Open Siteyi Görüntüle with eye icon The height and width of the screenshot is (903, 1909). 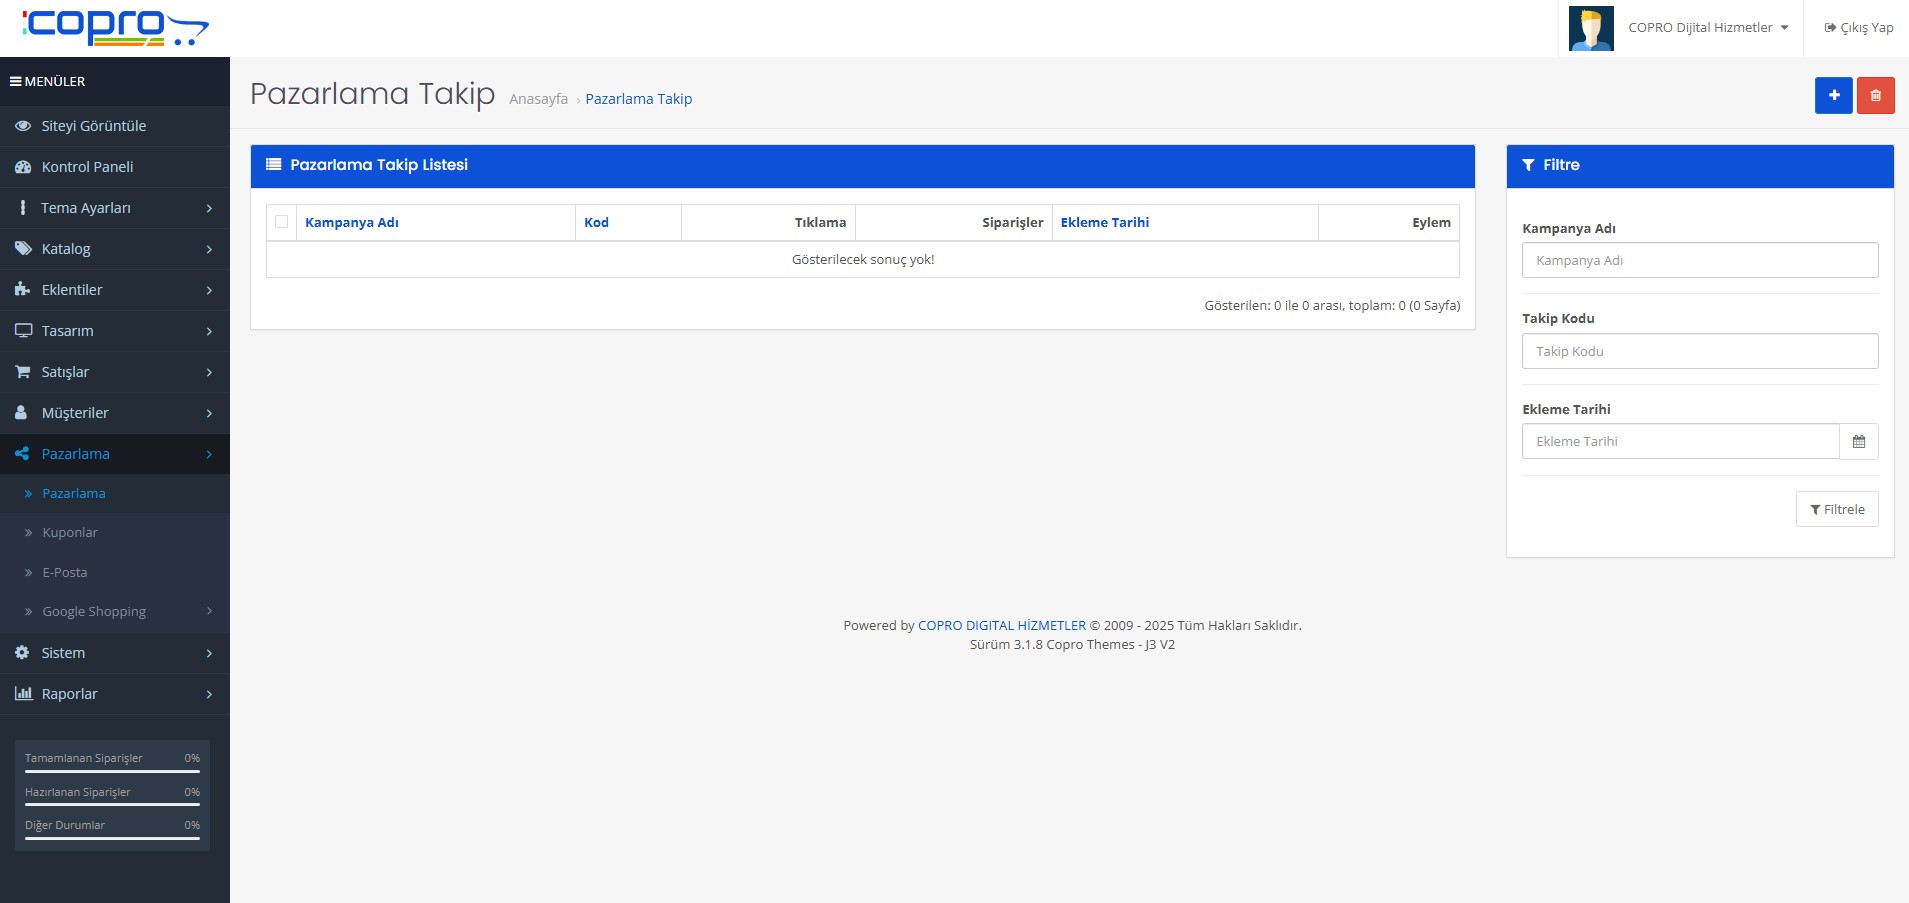[x=93, y=126]
